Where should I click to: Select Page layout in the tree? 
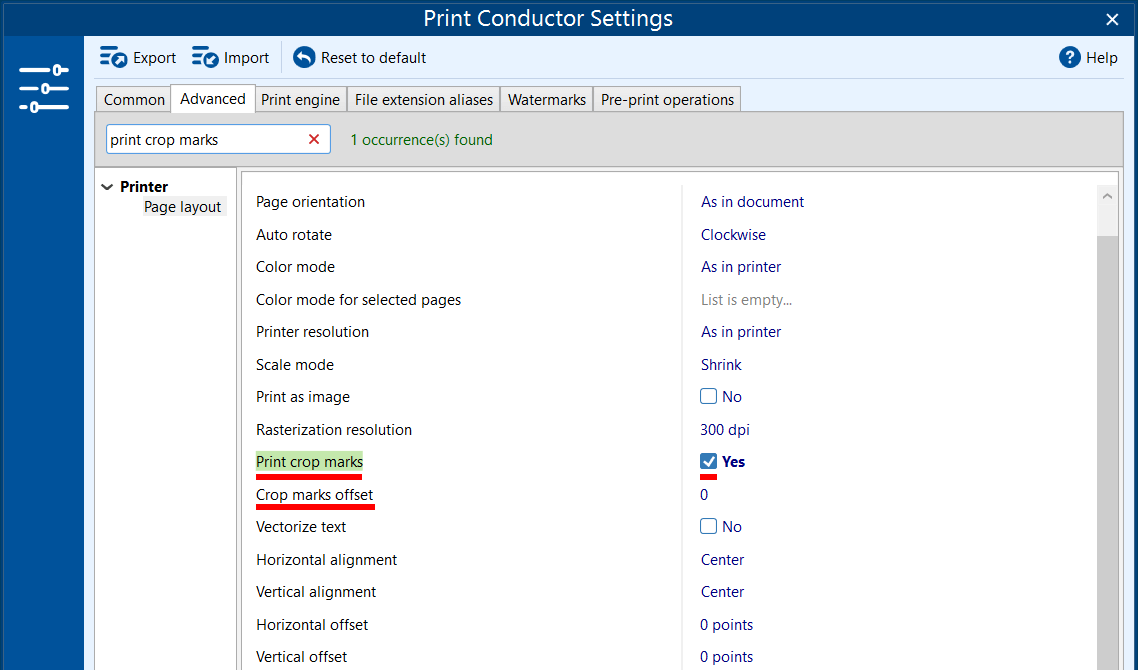(182, 207)
